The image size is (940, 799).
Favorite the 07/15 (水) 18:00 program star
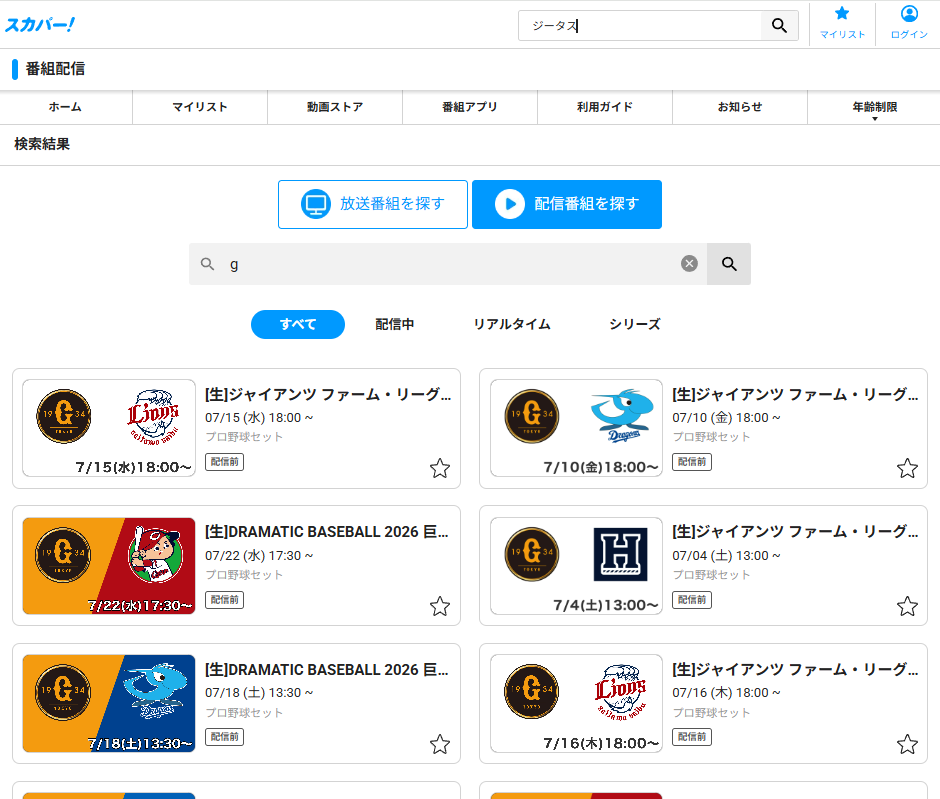pyautogui.click(x=440, y=468)
